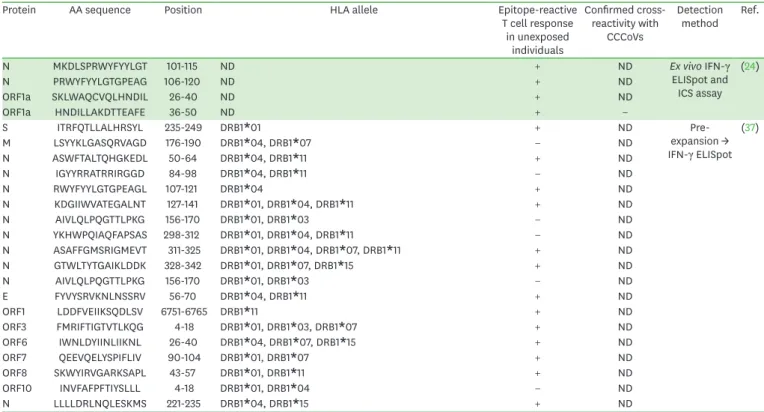
Task: Select sequence LLLLDRLNQLESKMS
Action: pyautogui.click(x=100, y=404)
